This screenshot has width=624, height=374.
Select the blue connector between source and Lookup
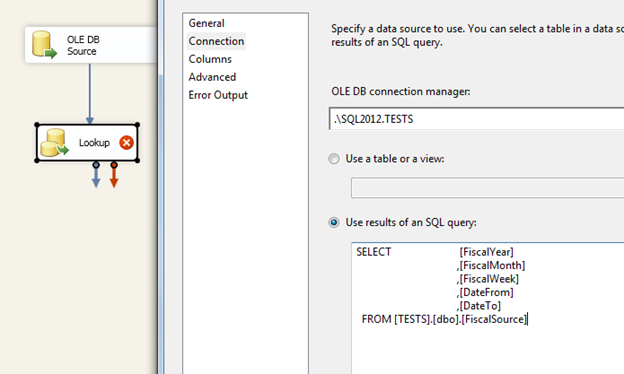[x=90, y=94]
